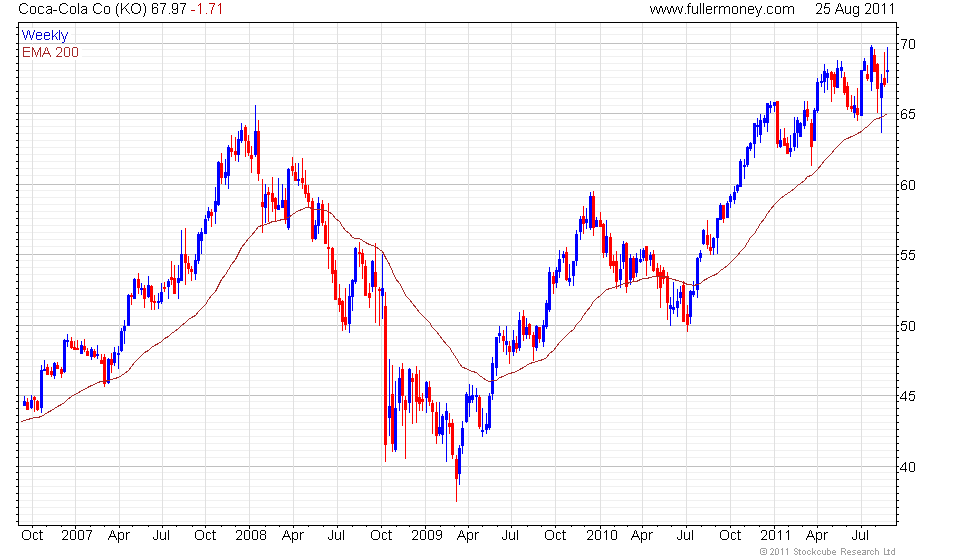This screenshot has height=560, width=980.
Task: Click the 2011 year label on time axis
Action: point(776,536)
